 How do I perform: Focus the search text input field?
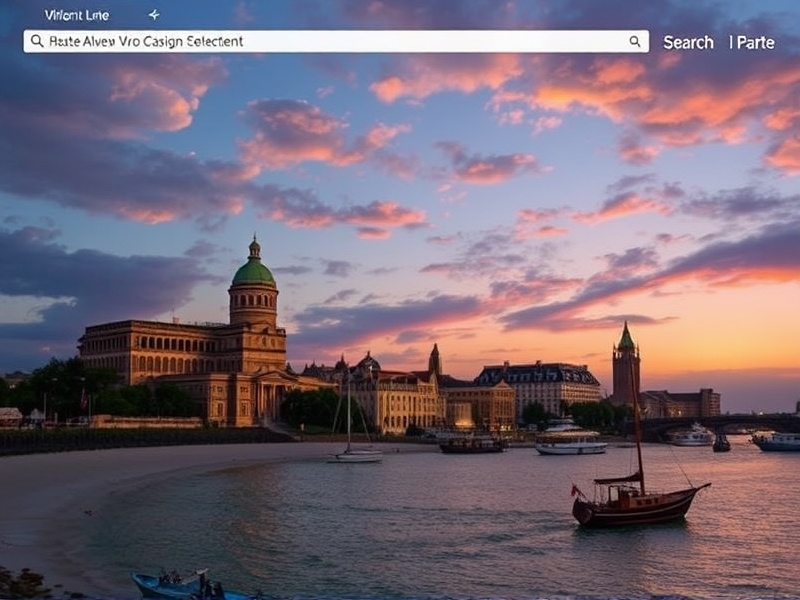330,41
